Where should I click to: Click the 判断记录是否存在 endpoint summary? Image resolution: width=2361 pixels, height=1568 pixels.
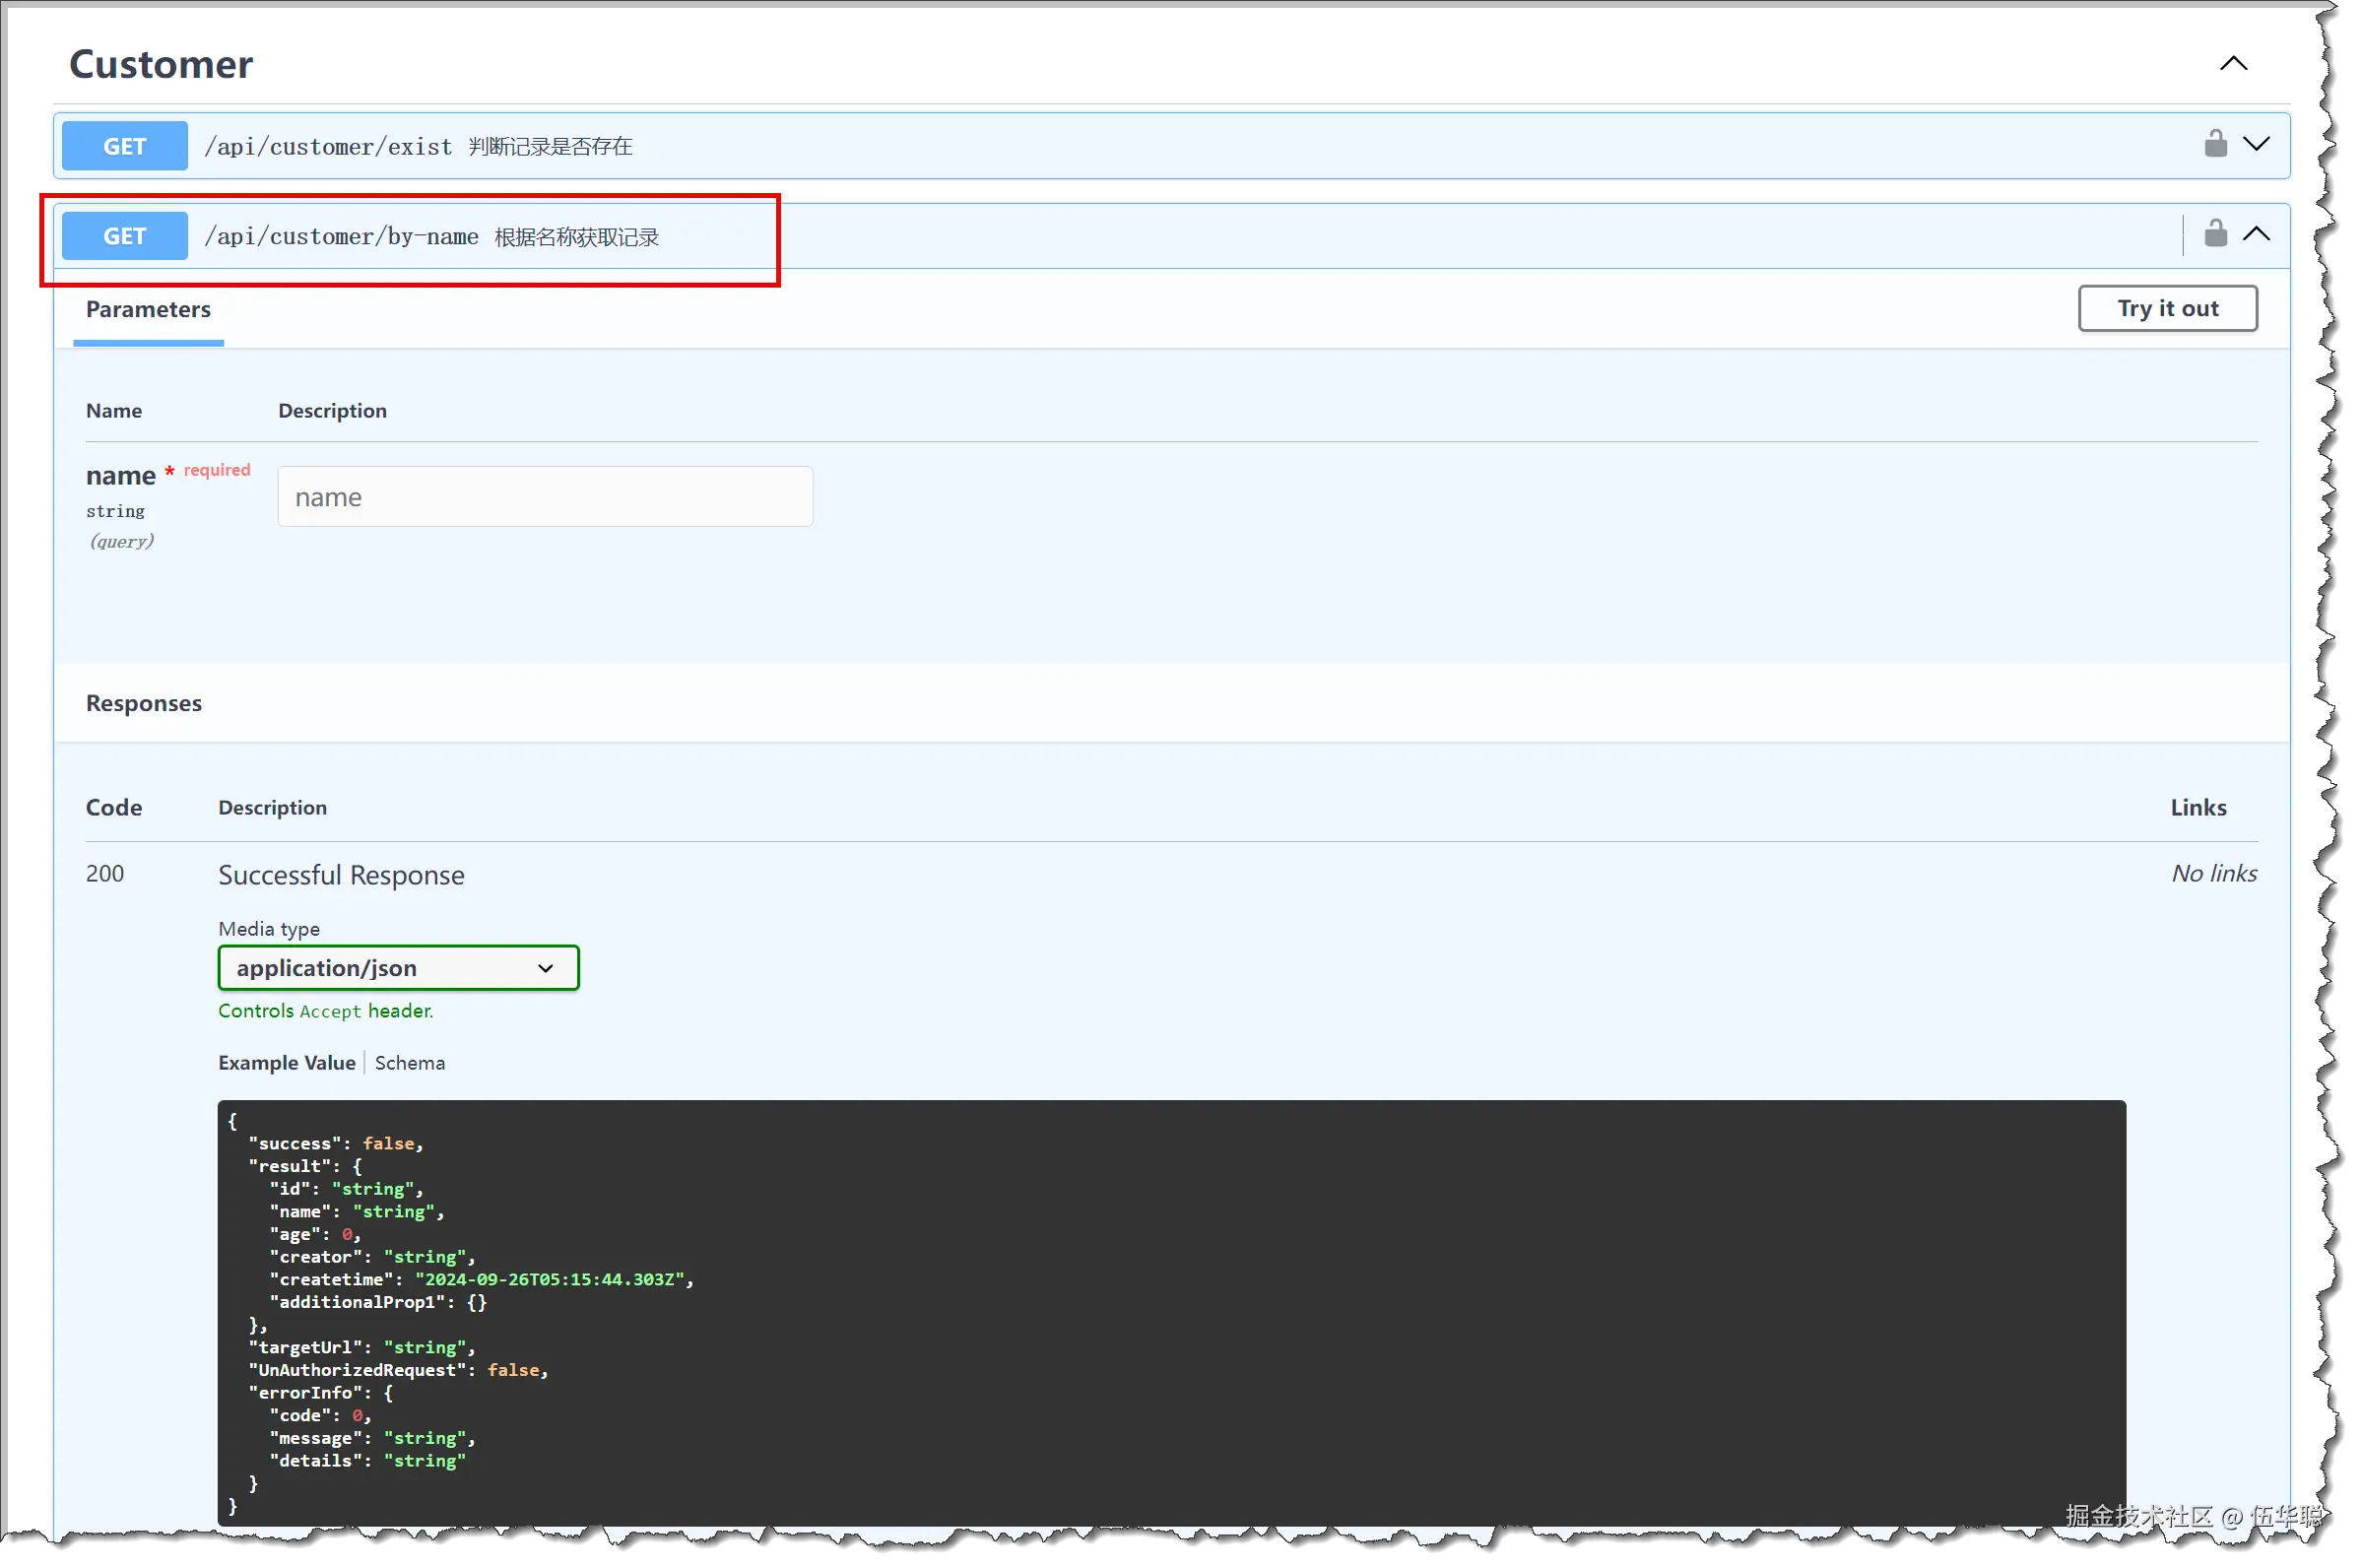tap(550, 147)
